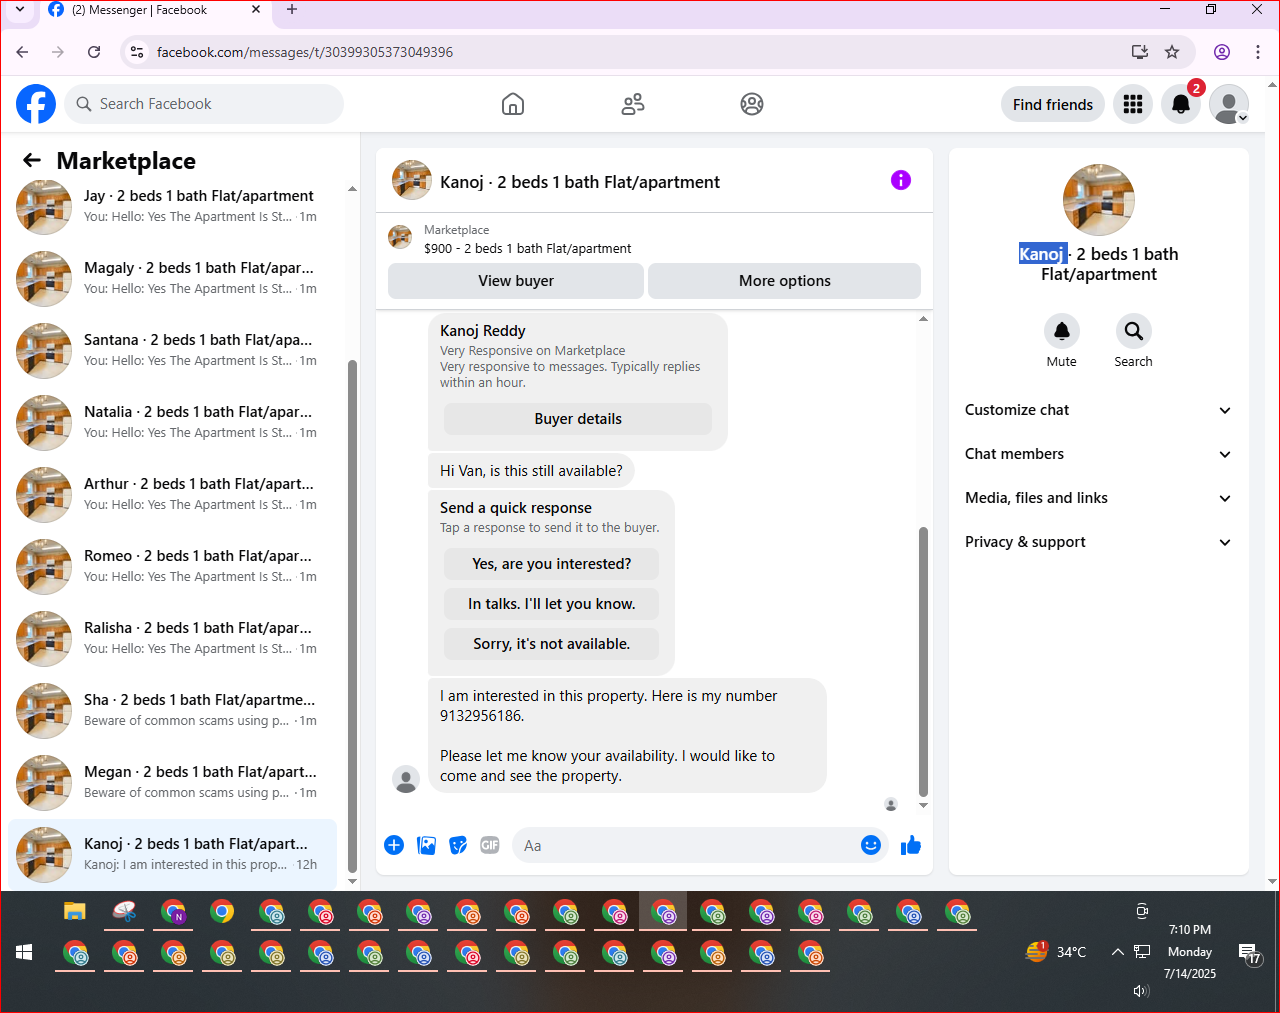The image size is (1280, 1013).
Task: Focus the Aa message input box
Action: click(700, 846)
